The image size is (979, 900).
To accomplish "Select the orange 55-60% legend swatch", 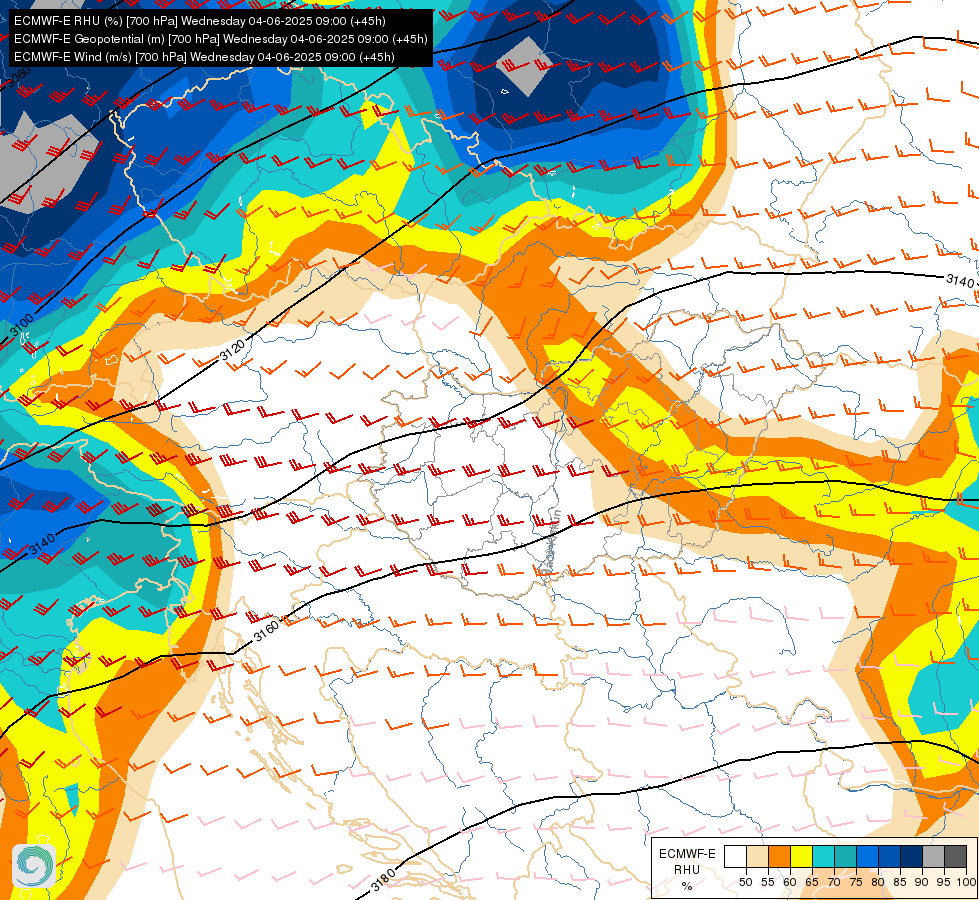I will (780, 856).
